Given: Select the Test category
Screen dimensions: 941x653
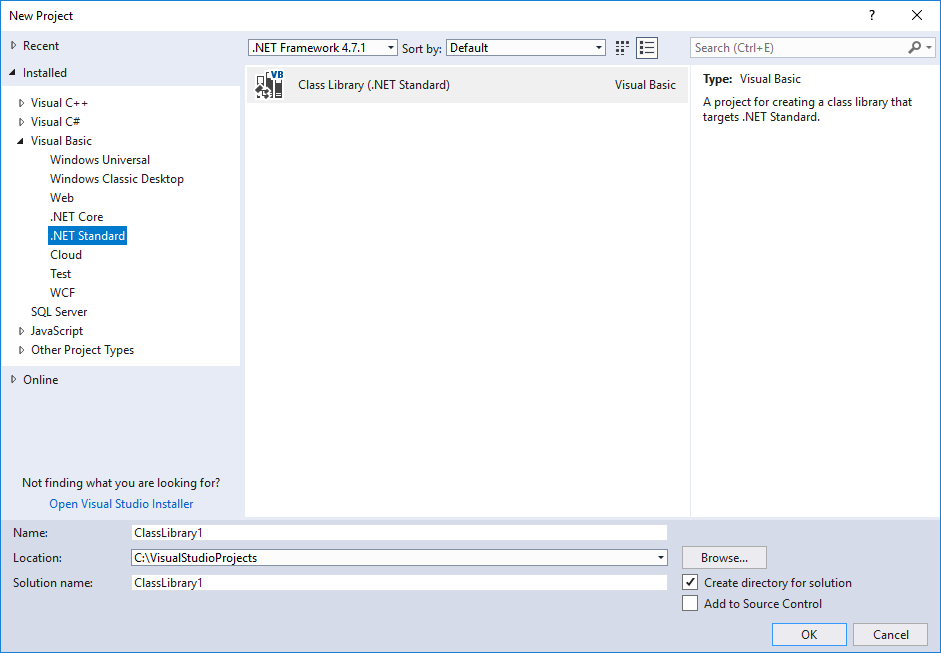Looking at the screenshot, I should click(x=61, y=274).
